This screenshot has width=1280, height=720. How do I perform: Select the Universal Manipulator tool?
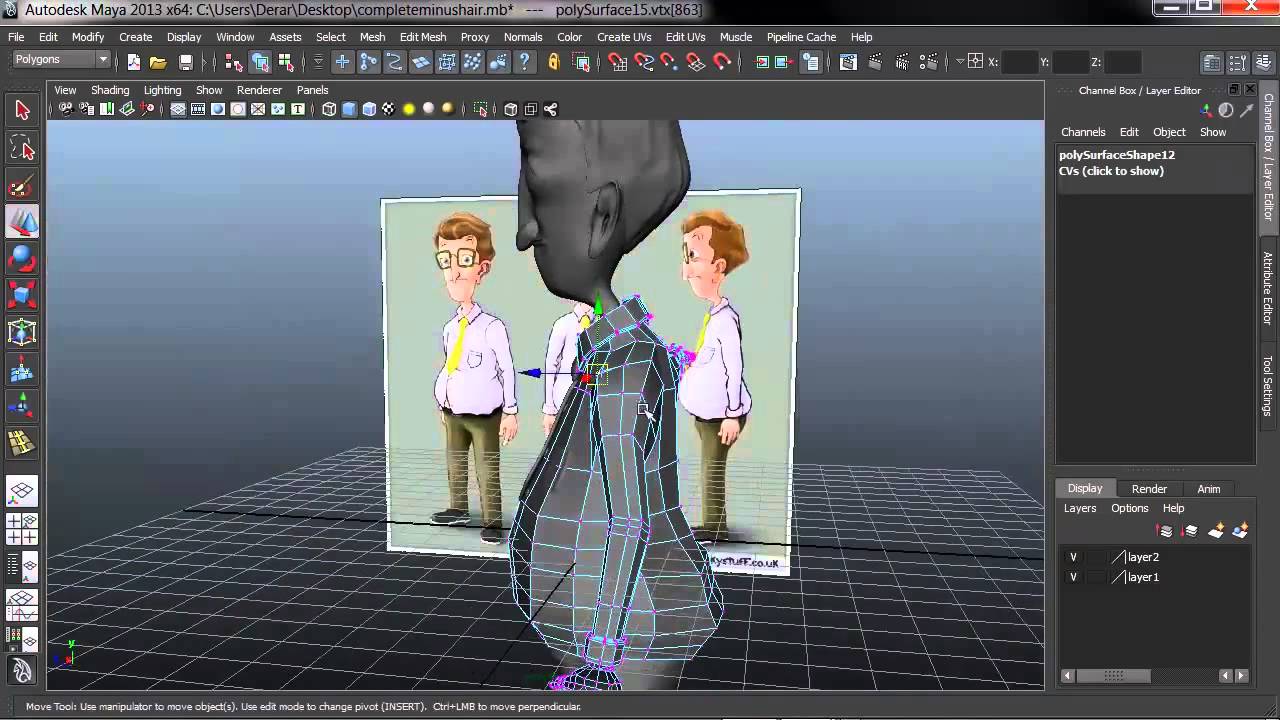(x=22, y=332)
